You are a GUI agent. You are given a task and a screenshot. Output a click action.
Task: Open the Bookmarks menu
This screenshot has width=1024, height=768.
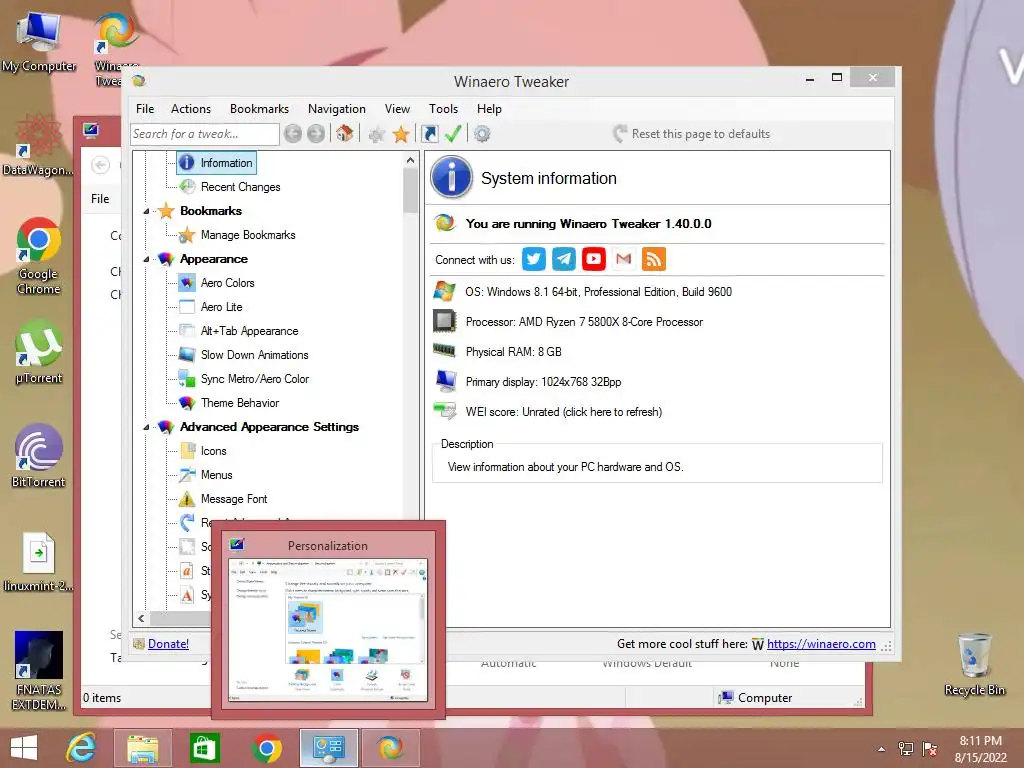pyautogui.click(x=259, y=109)
